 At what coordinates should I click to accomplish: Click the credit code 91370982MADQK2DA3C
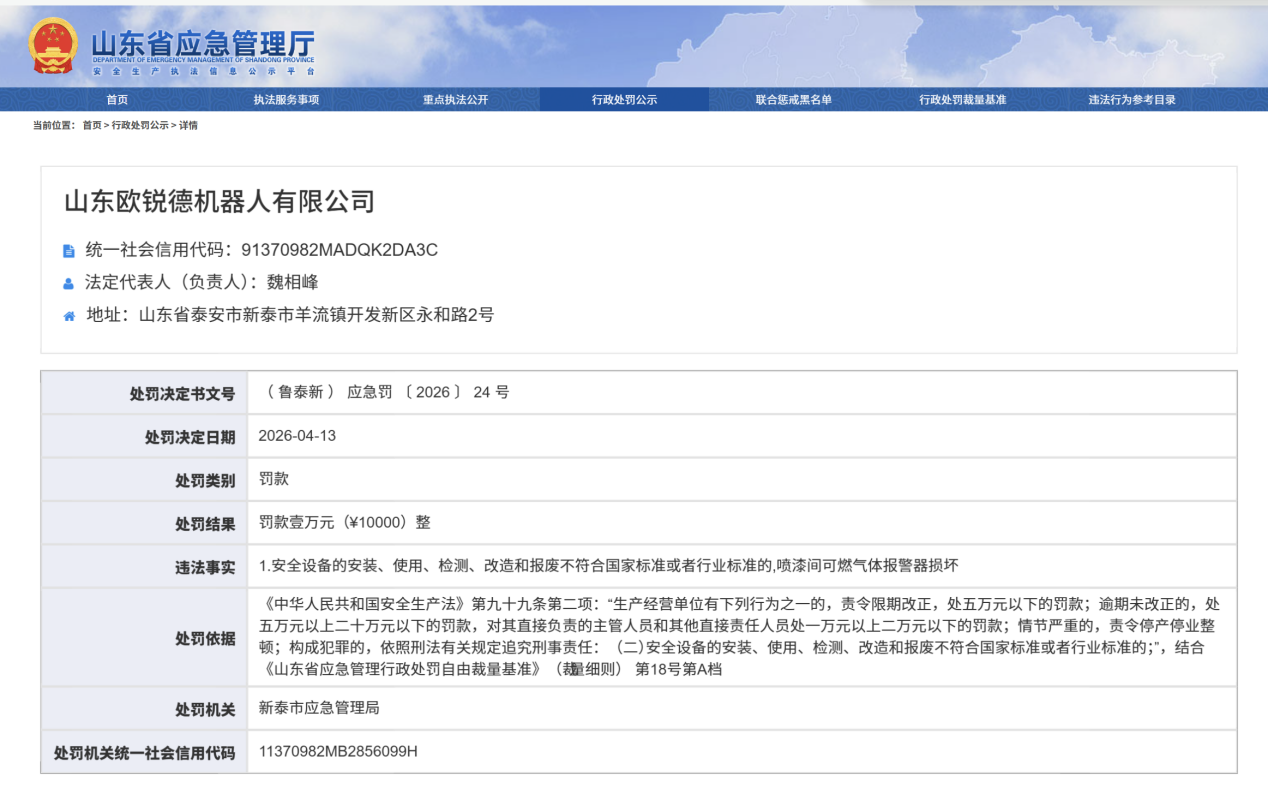point(340,250)
